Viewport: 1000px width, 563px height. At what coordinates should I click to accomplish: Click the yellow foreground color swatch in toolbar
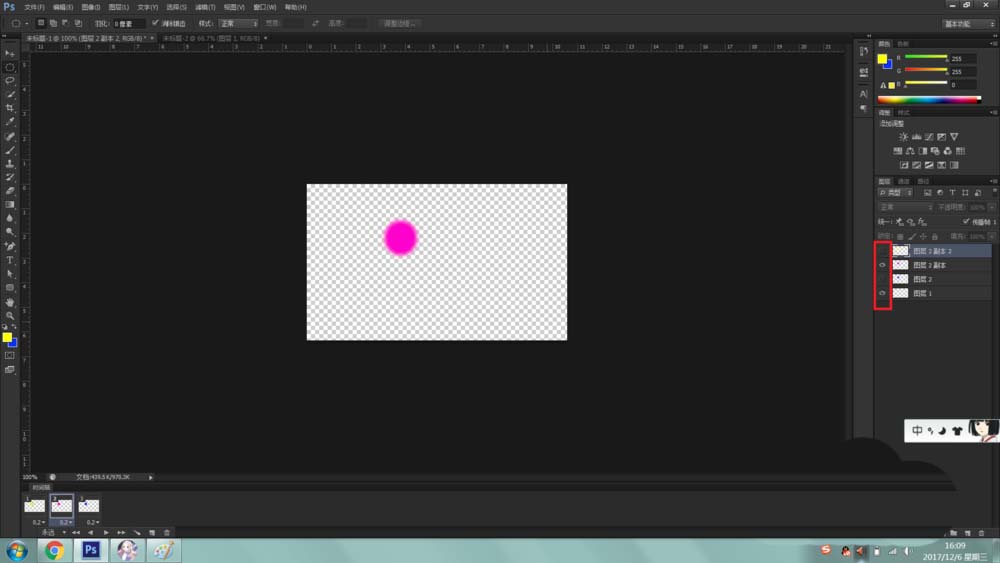tap(6, 337)
